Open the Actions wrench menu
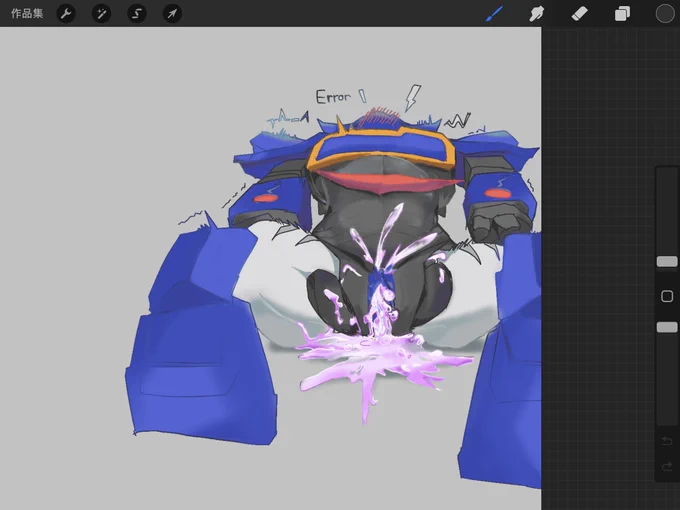Screen dimensions: 680x510 pyautogui.click(x=66, y=14)
